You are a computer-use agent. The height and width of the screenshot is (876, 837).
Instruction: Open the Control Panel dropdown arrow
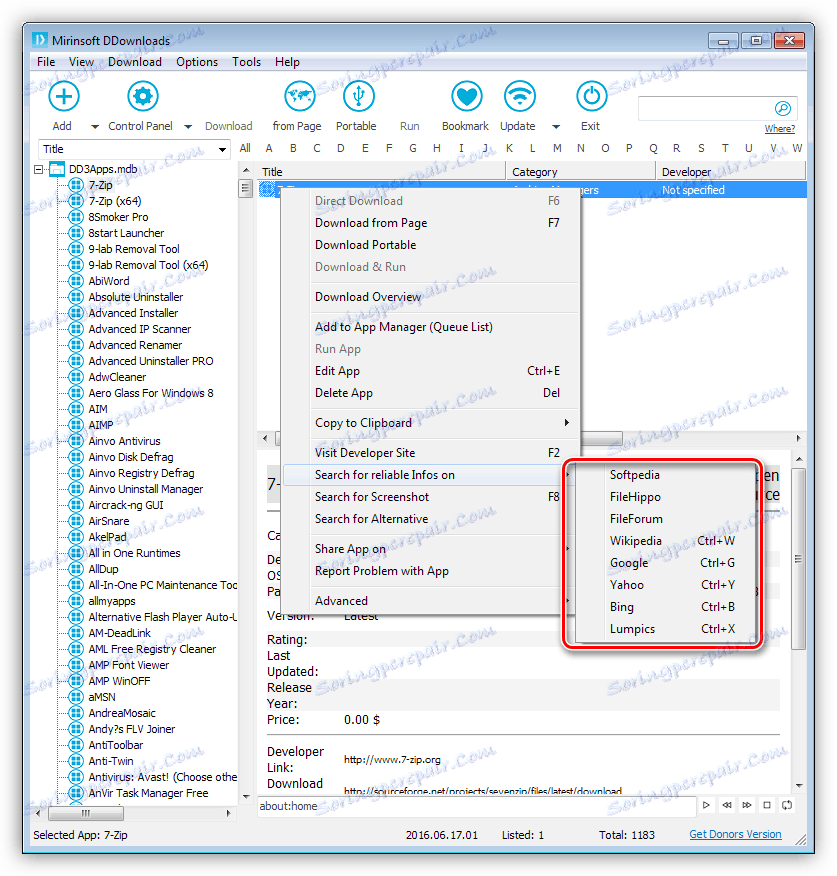pyautogui.click(x=188, y=127)
